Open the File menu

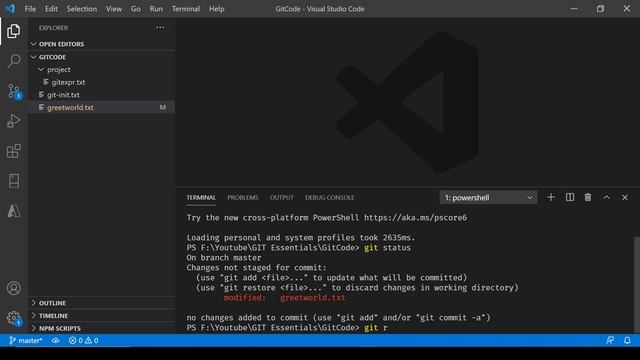[30, 9]
